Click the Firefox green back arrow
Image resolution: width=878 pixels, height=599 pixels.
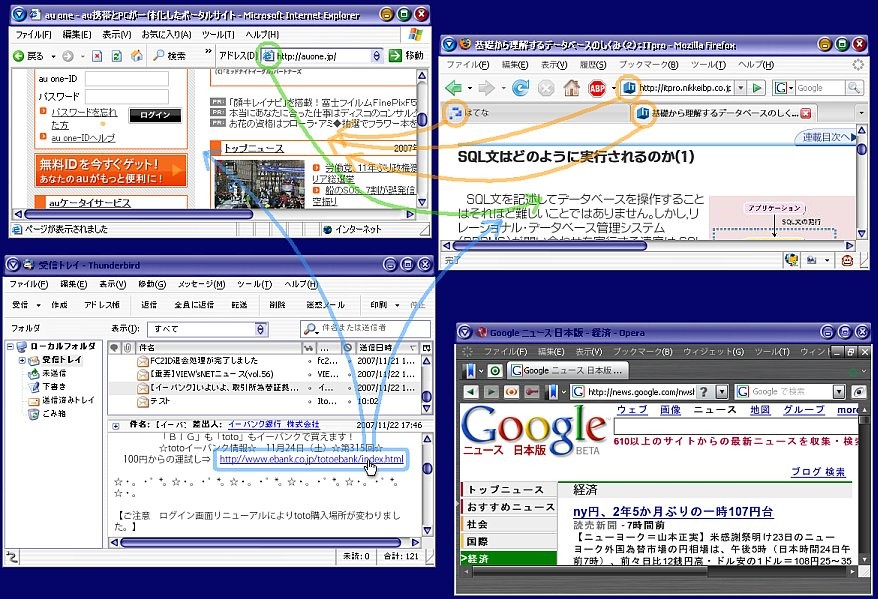click(454, 88)
